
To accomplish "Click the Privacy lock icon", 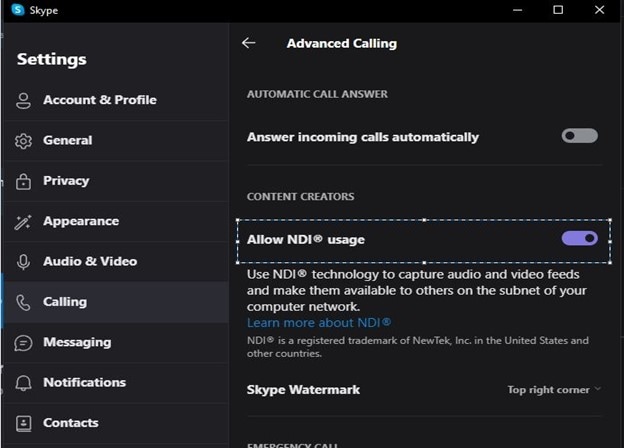I will click(x=24, y=181).
